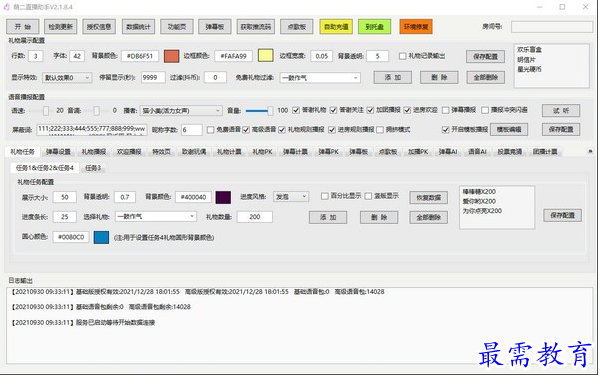Image resolution: width=600 pixels, height=386 pixels.
Task: Switch to the 弹幕AI tab
Action: pos(448,152)
